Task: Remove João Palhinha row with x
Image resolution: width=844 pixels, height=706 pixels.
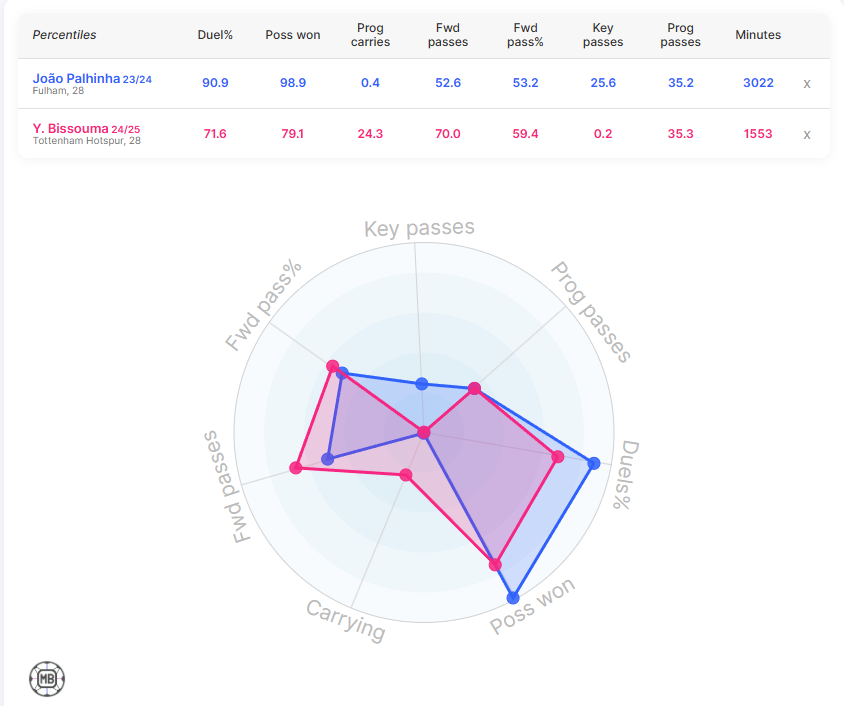Action: [x=807, y=83]
